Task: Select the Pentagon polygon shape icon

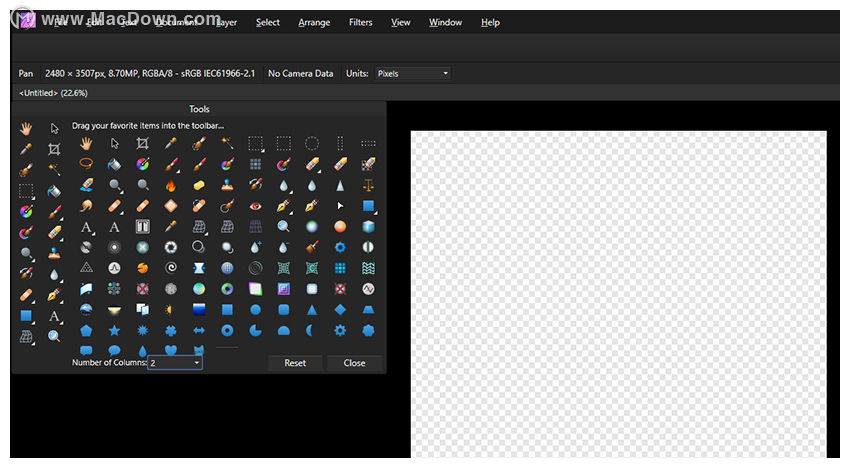Action: [x=86, y=330]
